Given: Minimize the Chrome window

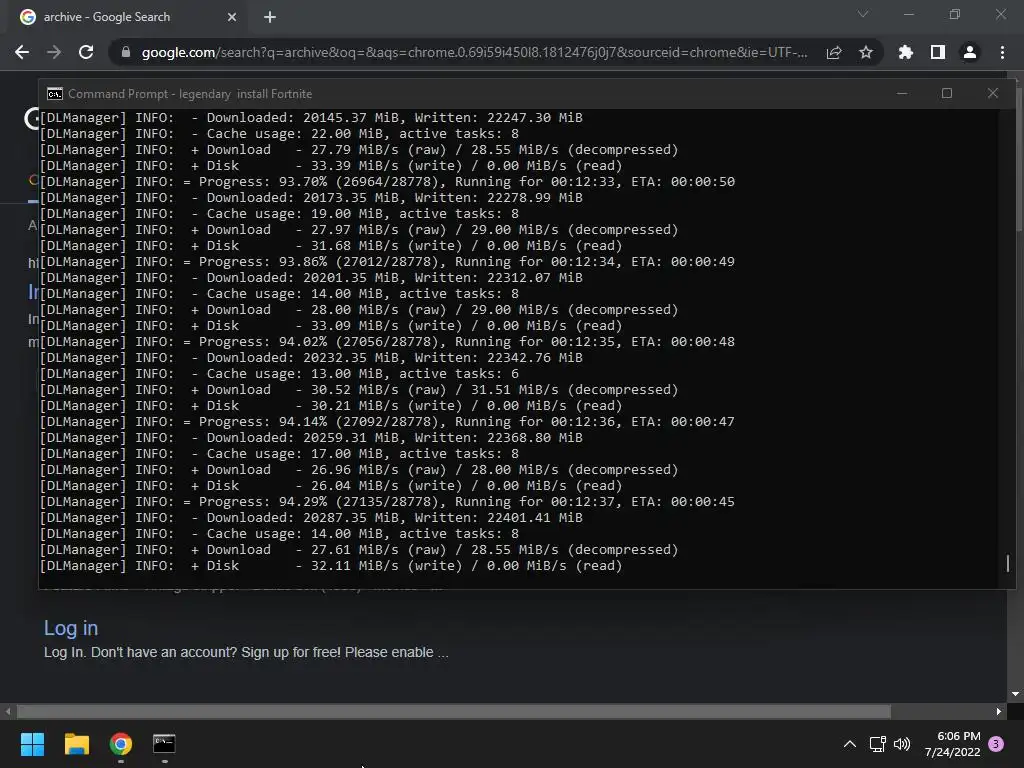Looking at the screenshot, I should [x=909, y=14].
